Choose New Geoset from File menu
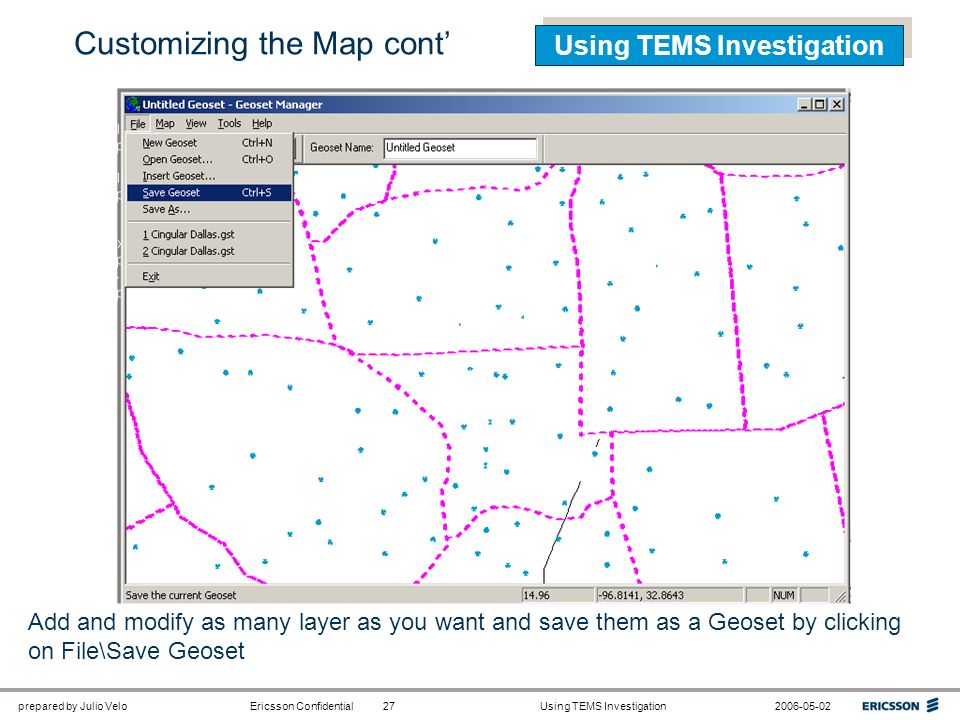Image resolution: width=960 pixels, height=720 pixels. [x=209, y=143]
